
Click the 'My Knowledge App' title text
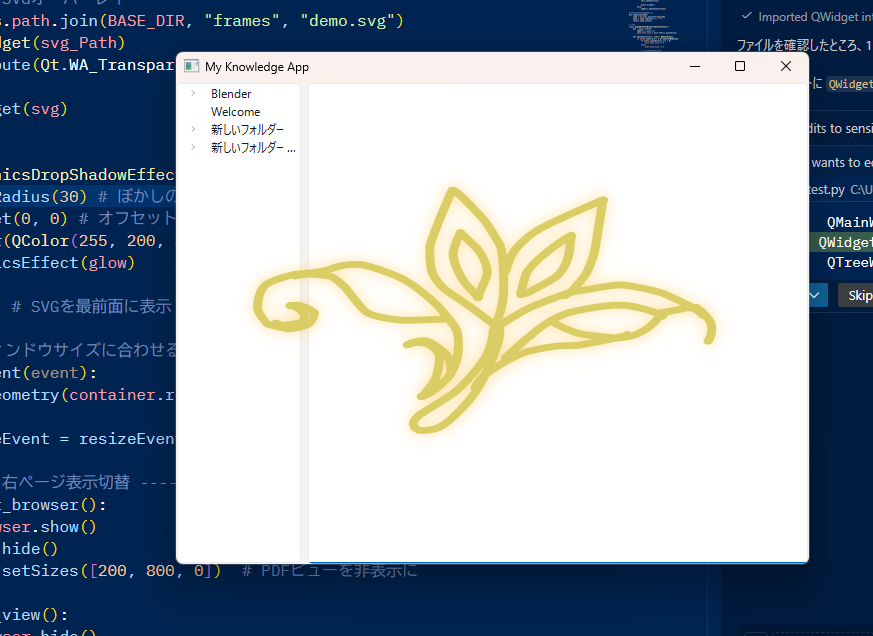pyautogui.click(x=257, y=67)
